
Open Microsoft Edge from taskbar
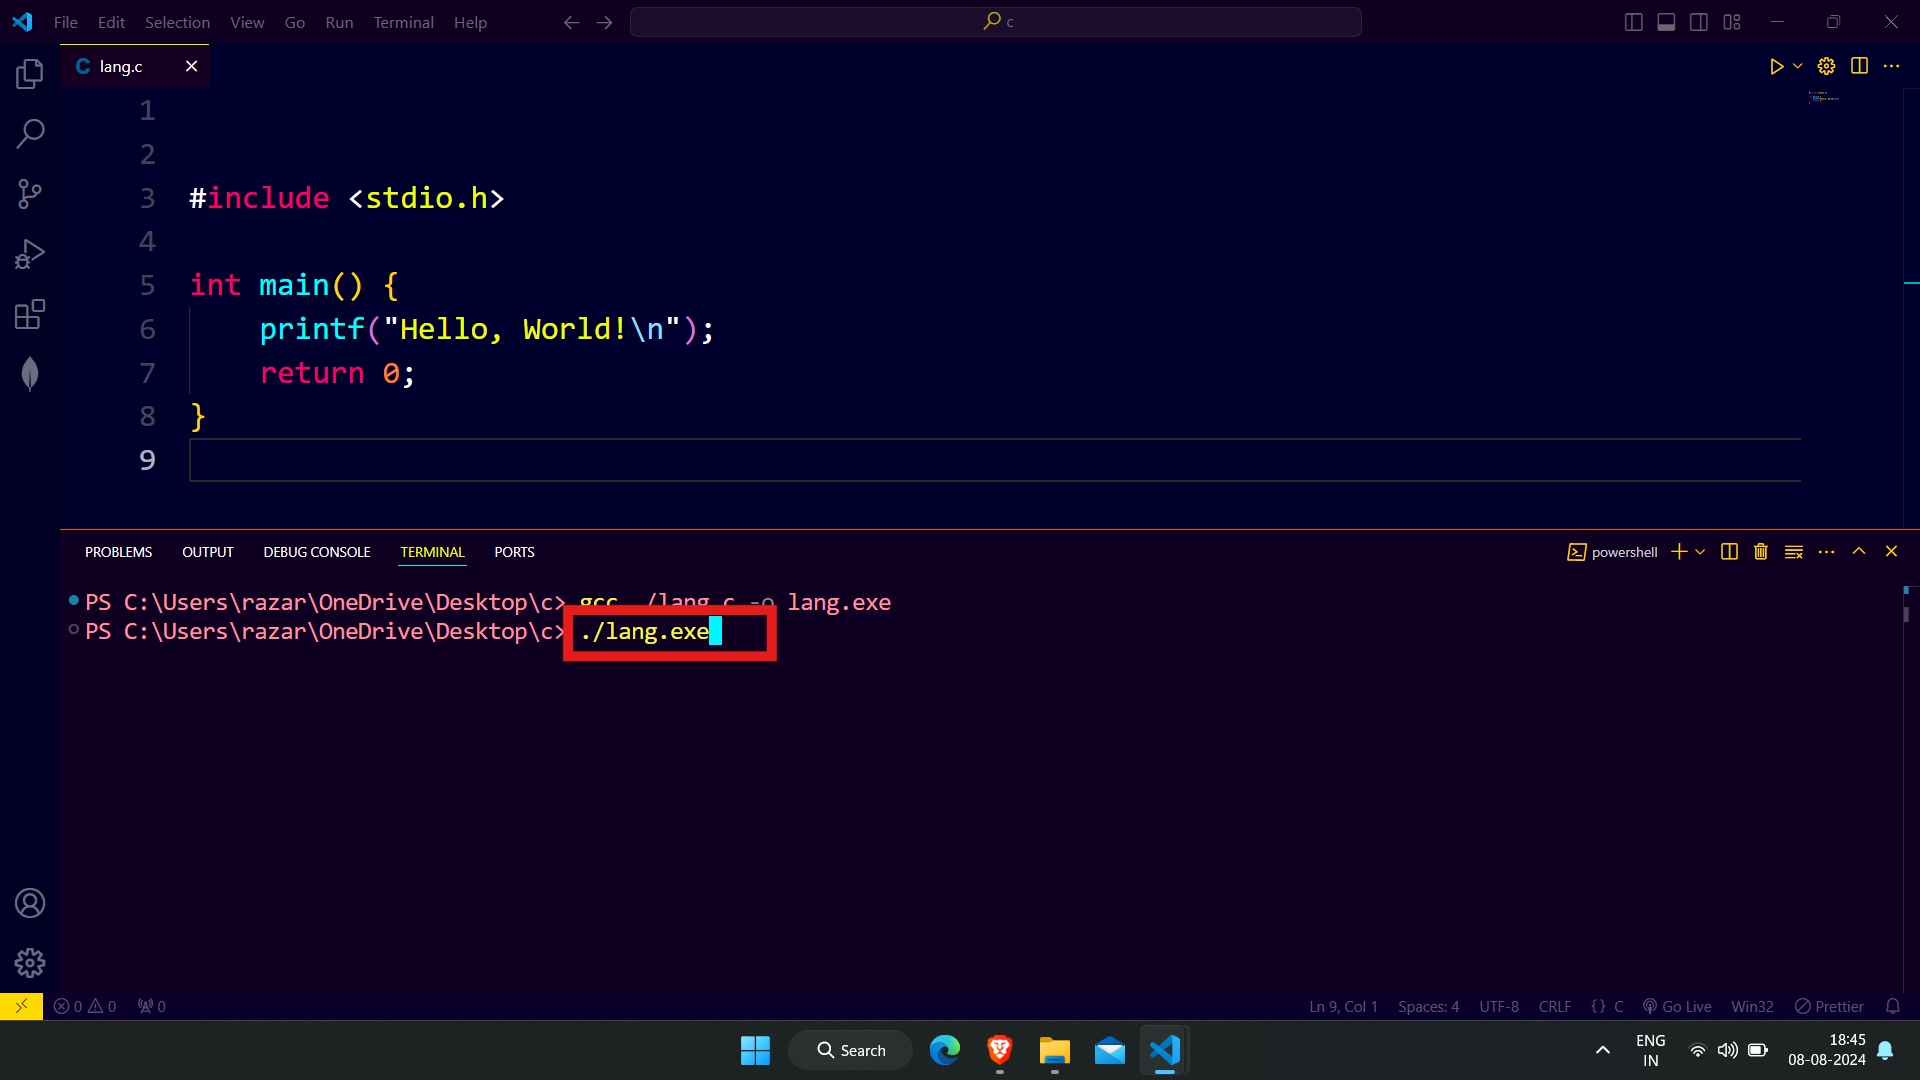pyautogui.click(x=944, y=1050)
